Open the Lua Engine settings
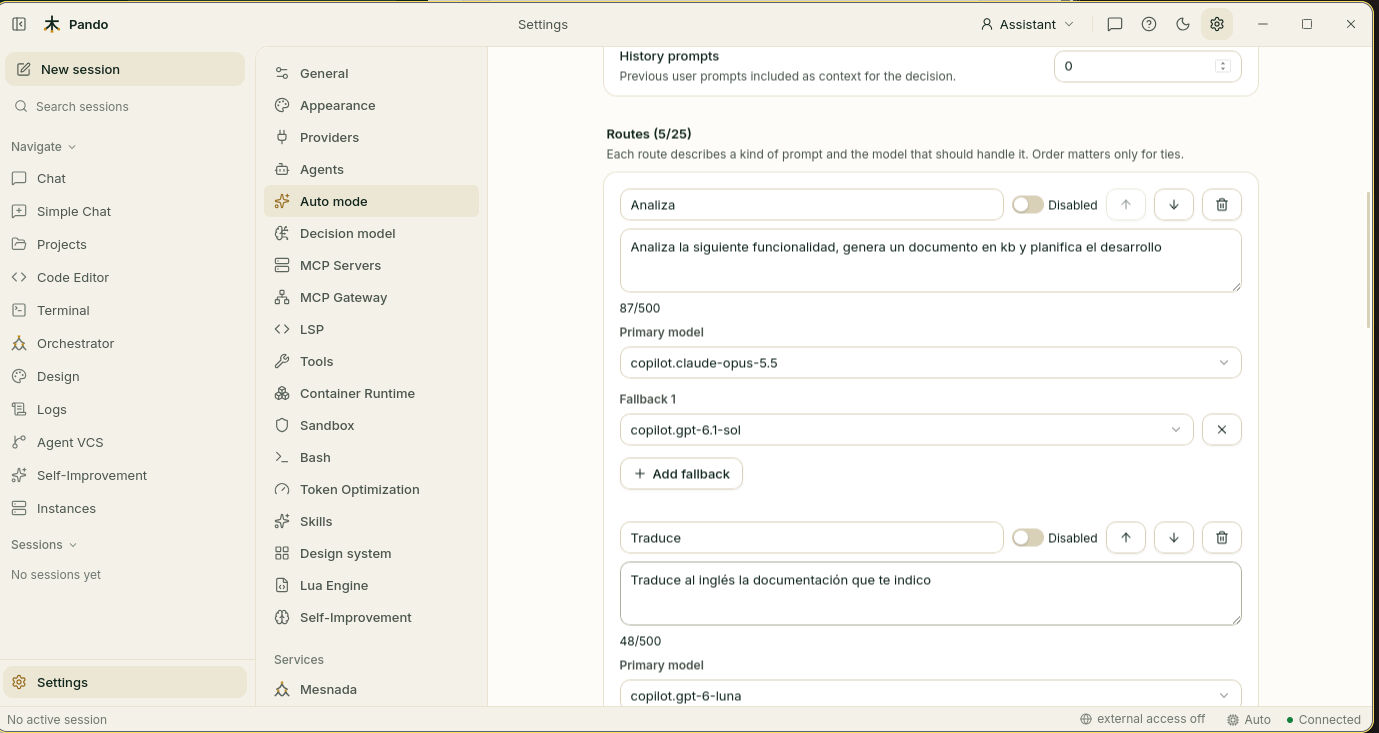Viewport: 1379px width, 733px height. [x=371, y=585]
